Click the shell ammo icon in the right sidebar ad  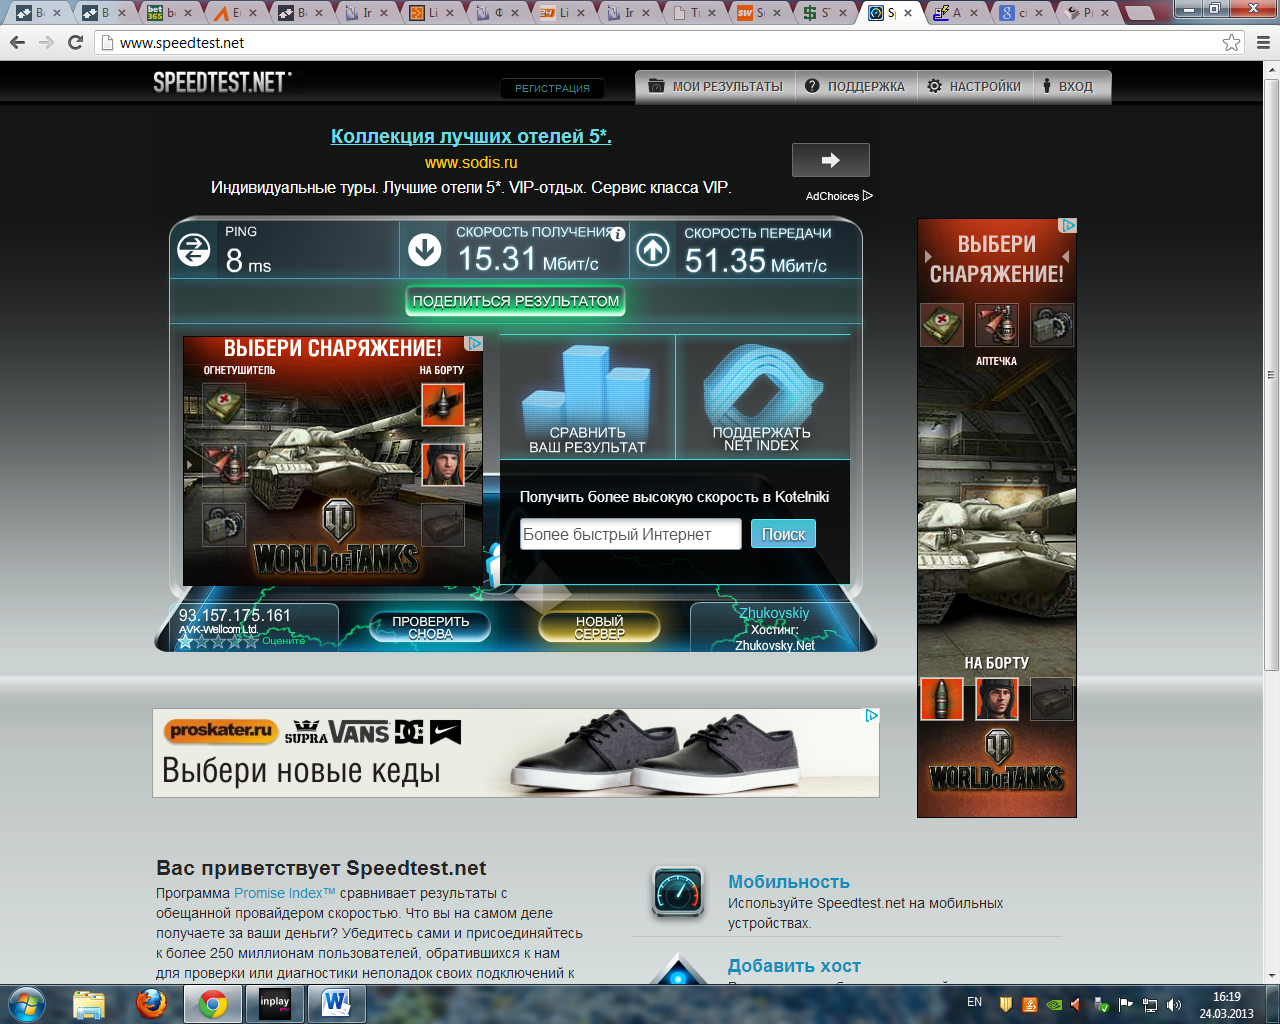942,699
